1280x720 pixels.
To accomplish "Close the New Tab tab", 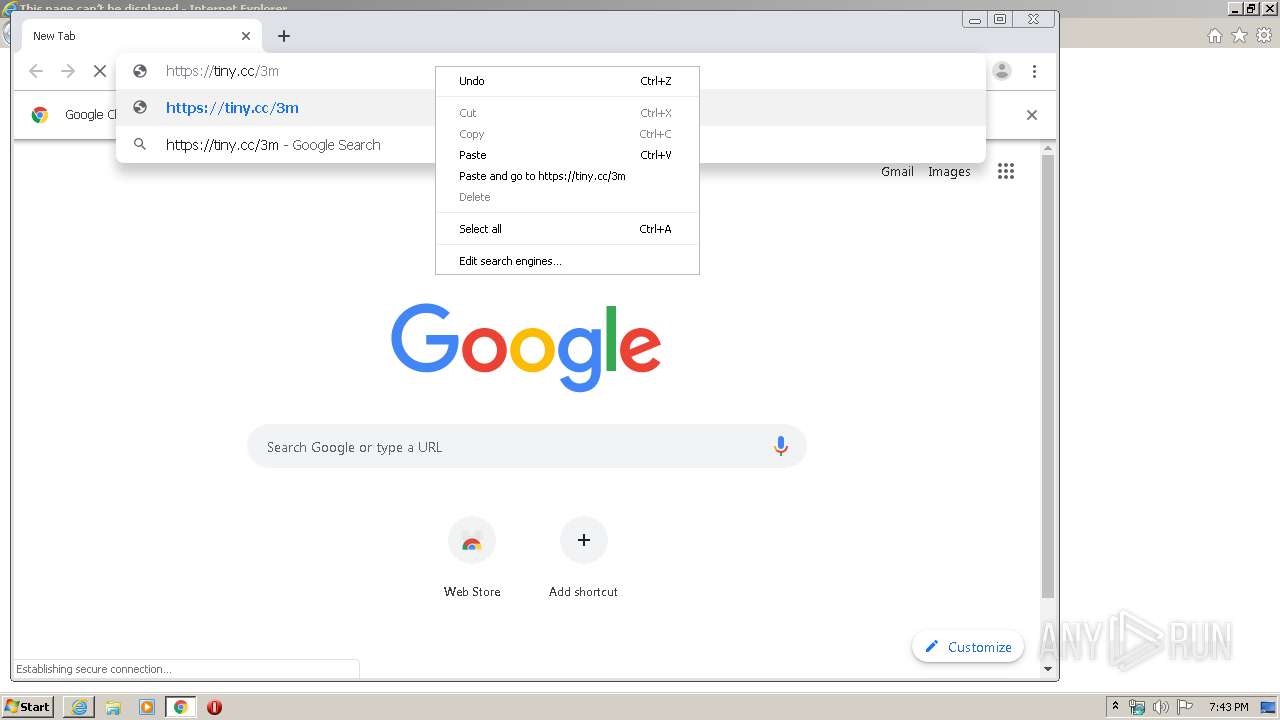I will 246,36.
